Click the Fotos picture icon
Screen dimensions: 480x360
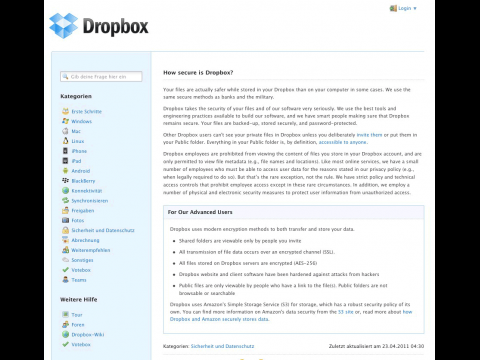coord(66,220)
